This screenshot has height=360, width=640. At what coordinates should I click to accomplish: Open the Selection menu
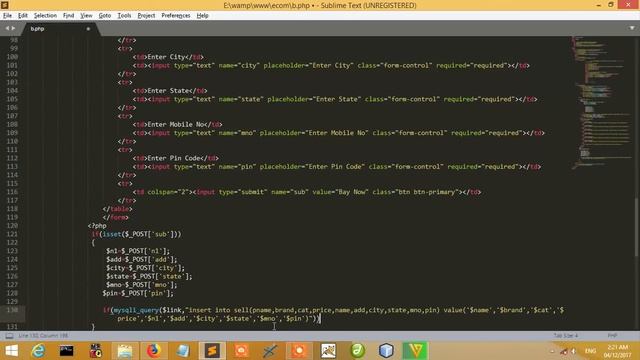[x=45, y=16]
